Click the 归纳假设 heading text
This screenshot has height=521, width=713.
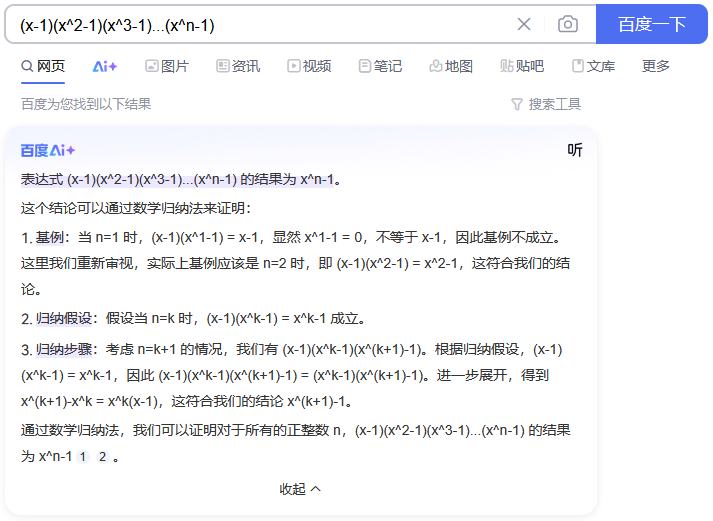point(64,318)
